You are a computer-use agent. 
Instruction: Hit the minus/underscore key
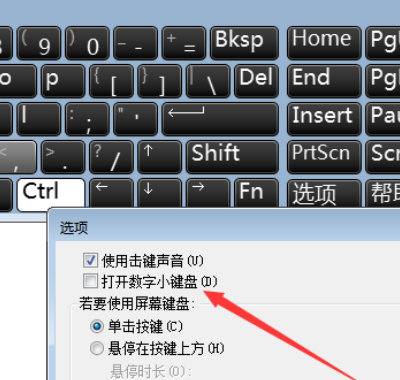[x=135, y=43]
